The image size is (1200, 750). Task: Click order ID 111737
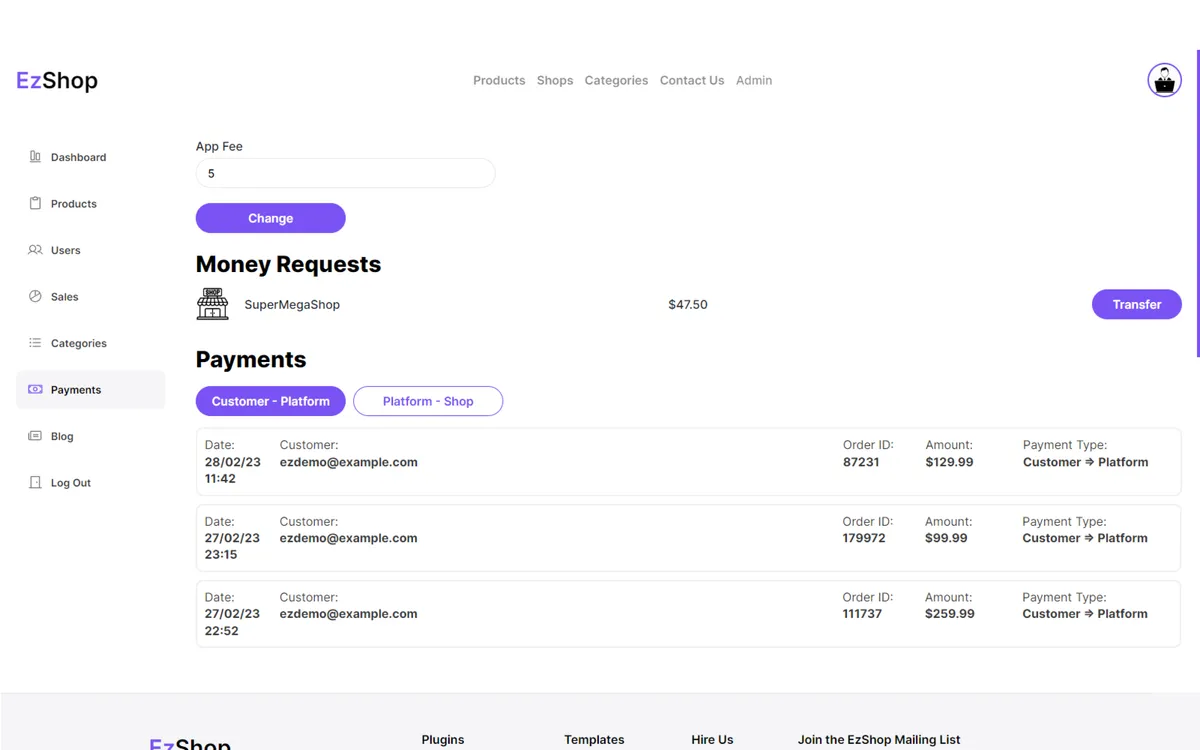(862, 614)
